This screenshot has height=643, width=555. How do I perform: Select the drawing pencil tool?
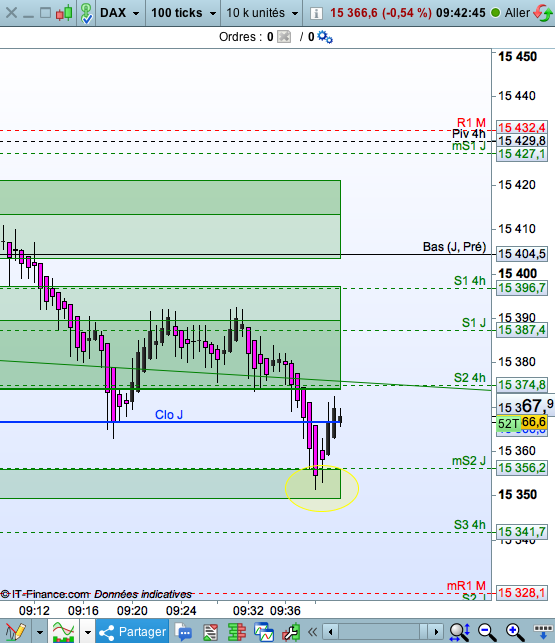click(x=15, y=632)
